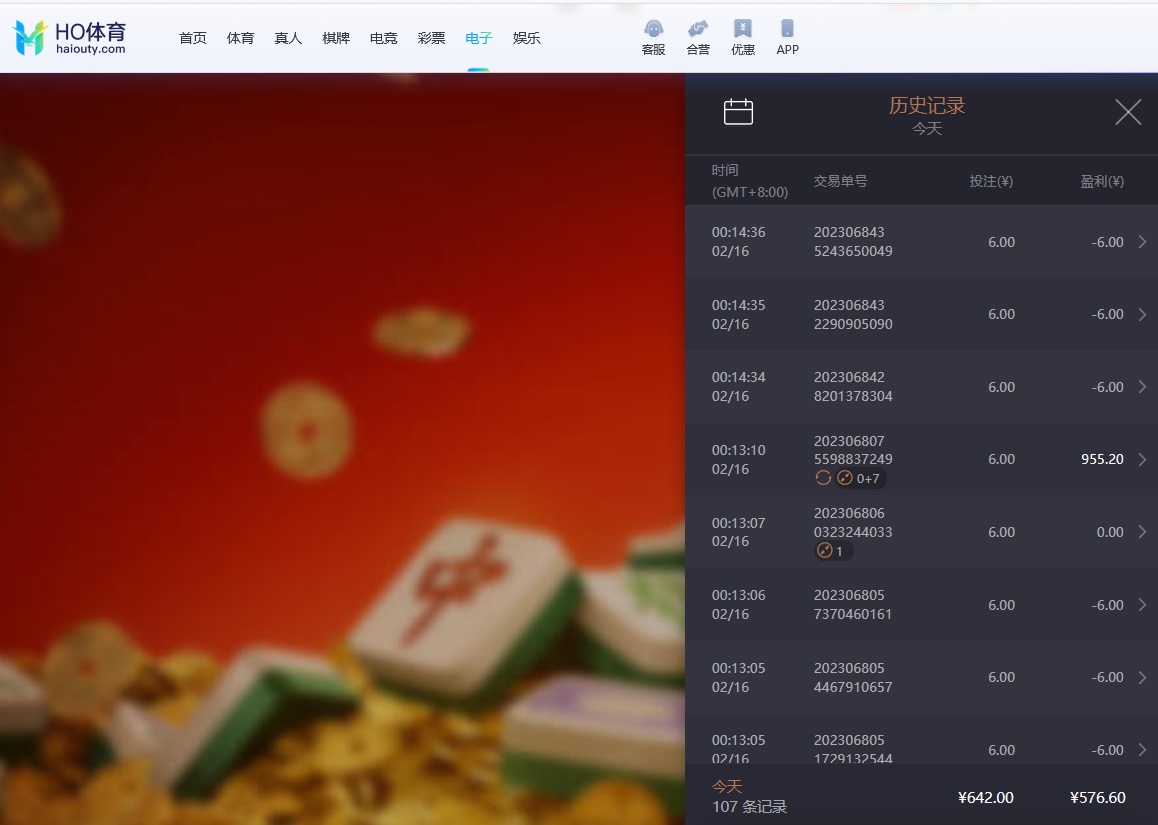This screenshot has width=1158, height=825.
Task: Open the 彩票 lottery menu item
Action: click(431, 38)
